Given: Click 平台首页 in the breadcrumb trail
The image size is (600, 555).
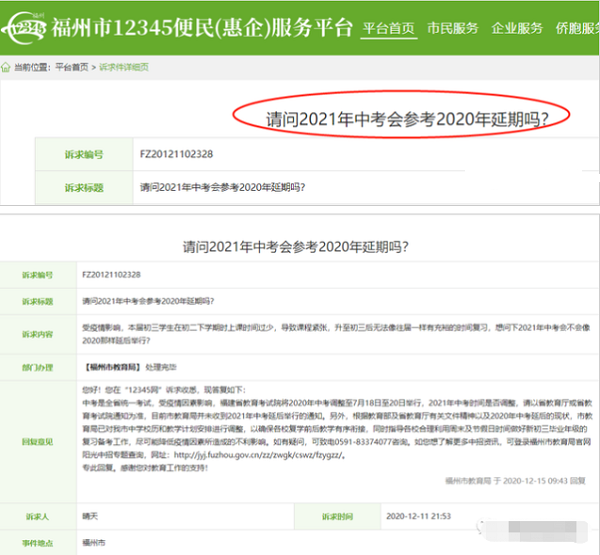Looking at the screenshot, I should [x=74, y=69].
